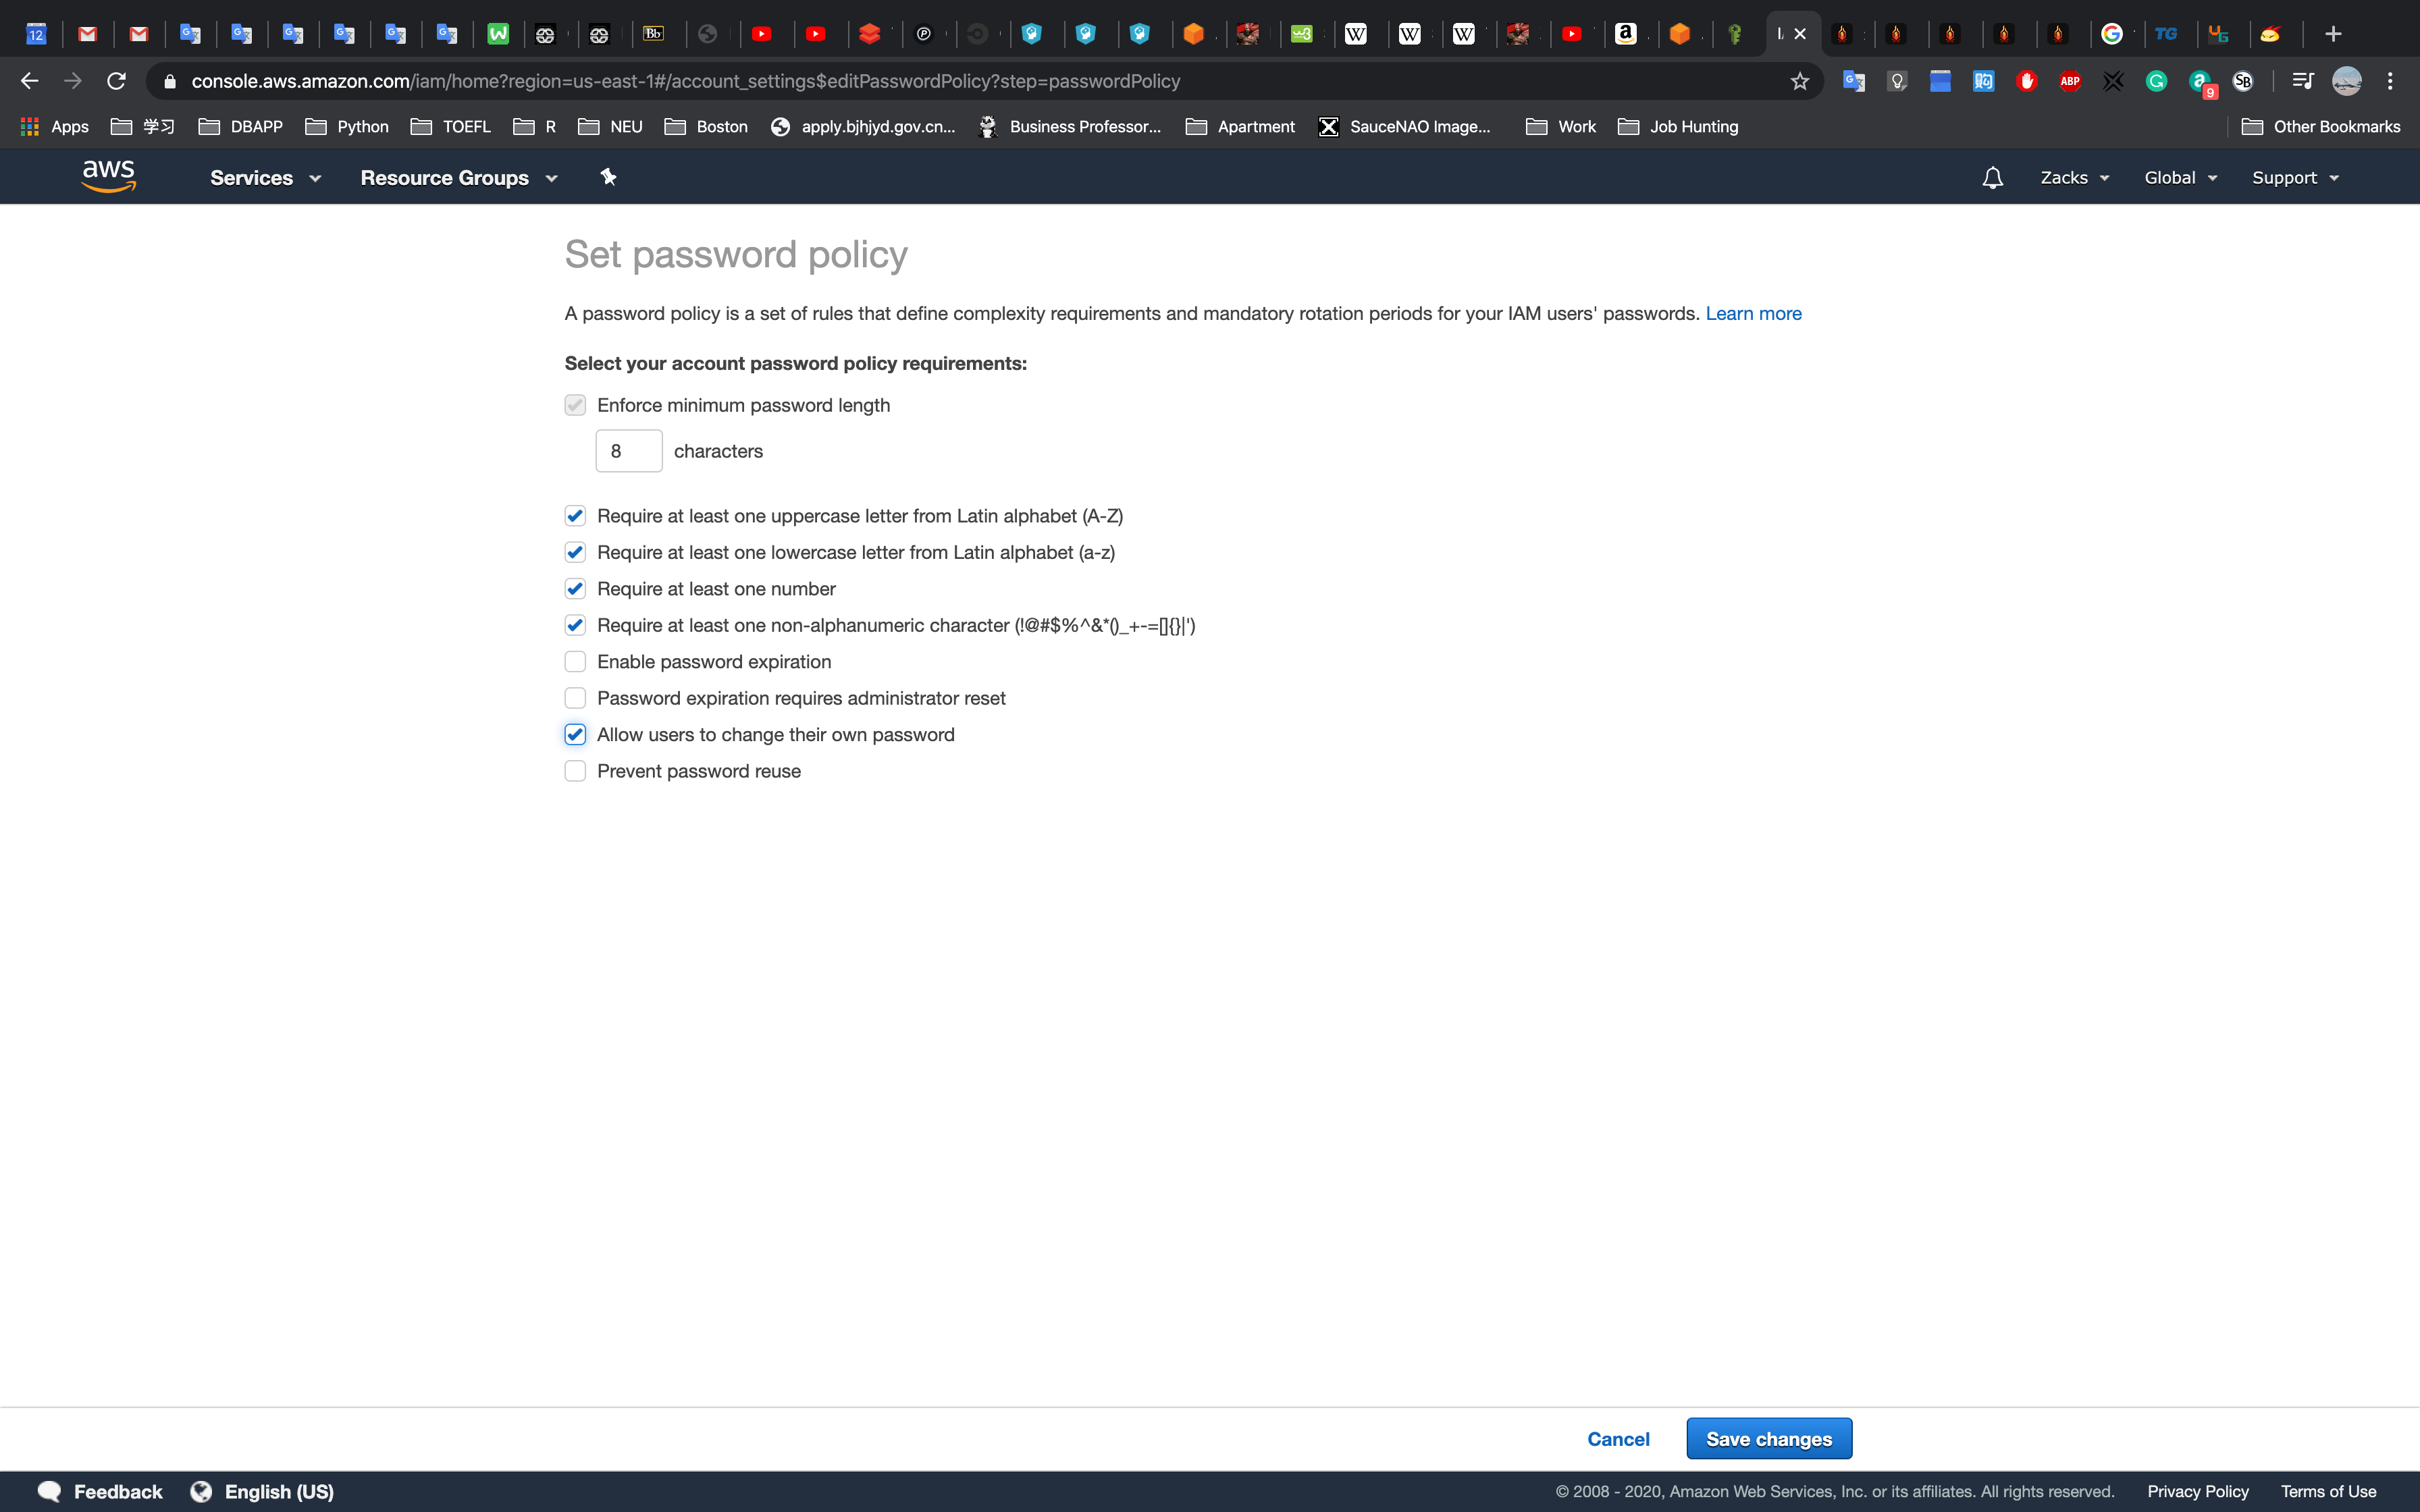Click the pin shortcuts icon in AWS navbar
2420x1512 pixels.
[x=608, y=177]
